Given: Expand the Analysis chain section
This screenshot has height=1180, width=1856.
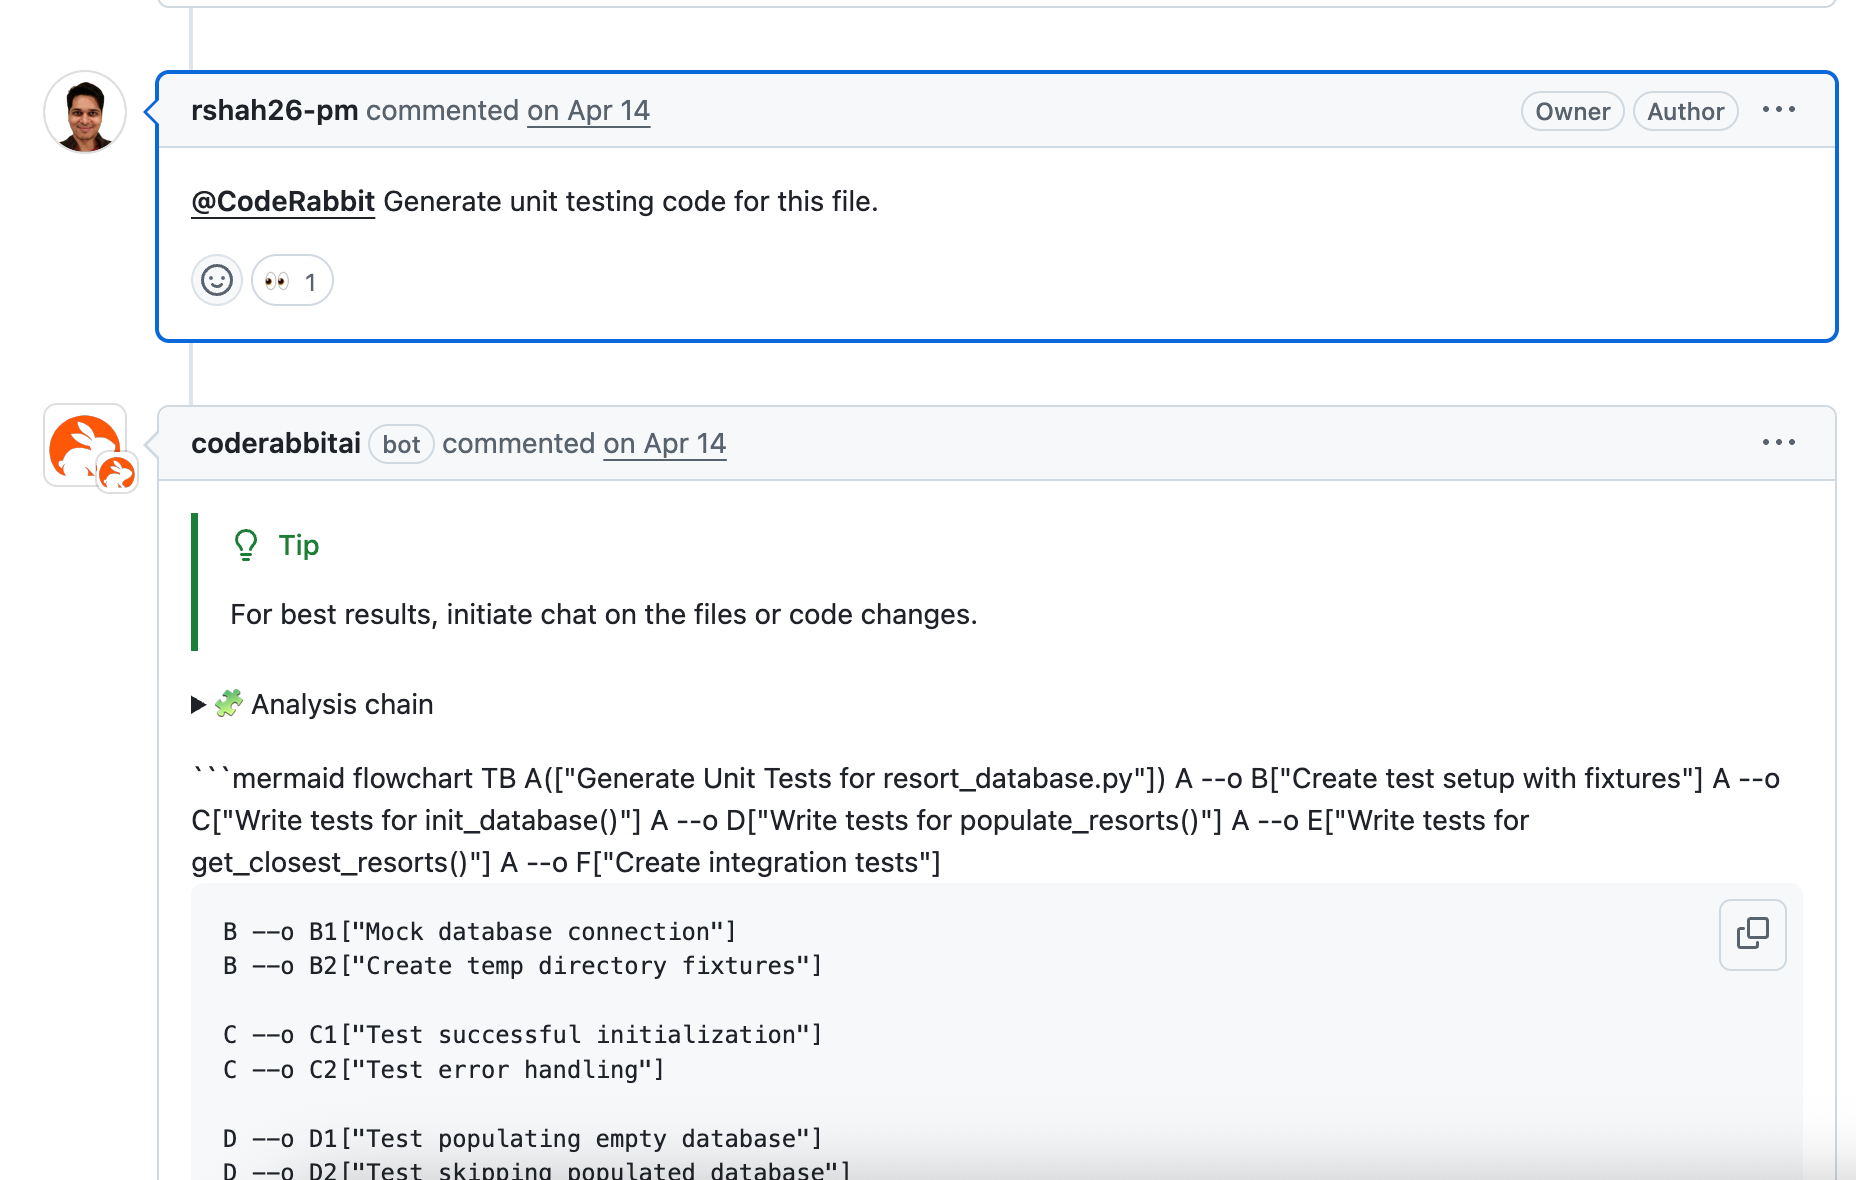Looking at the screenshot, I should (x=199, y=705).
